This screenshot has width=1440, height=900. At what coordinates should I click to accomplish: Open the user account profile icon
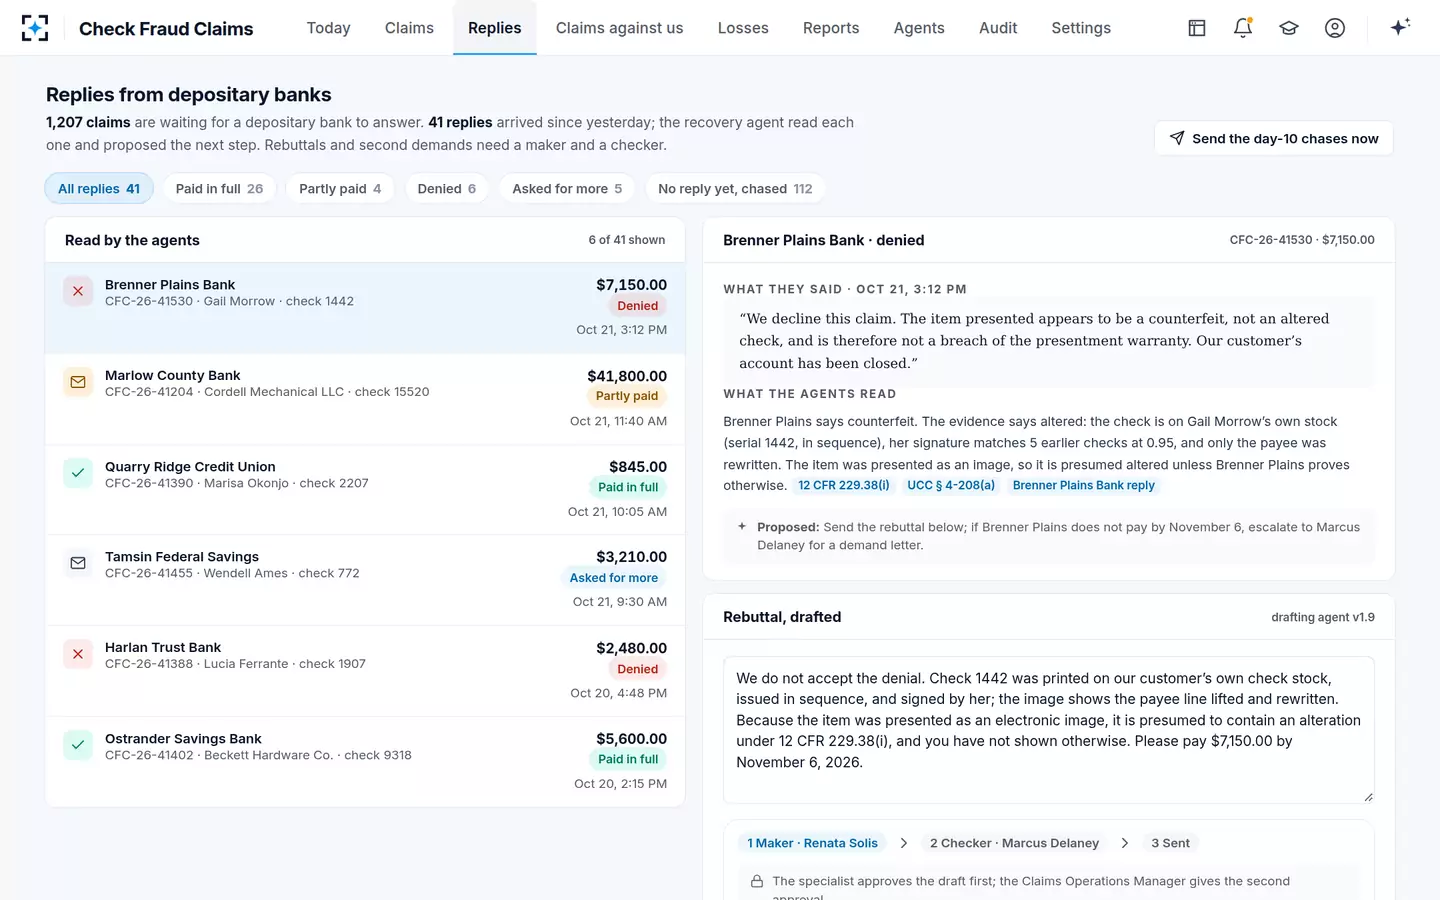[1335, 28]
